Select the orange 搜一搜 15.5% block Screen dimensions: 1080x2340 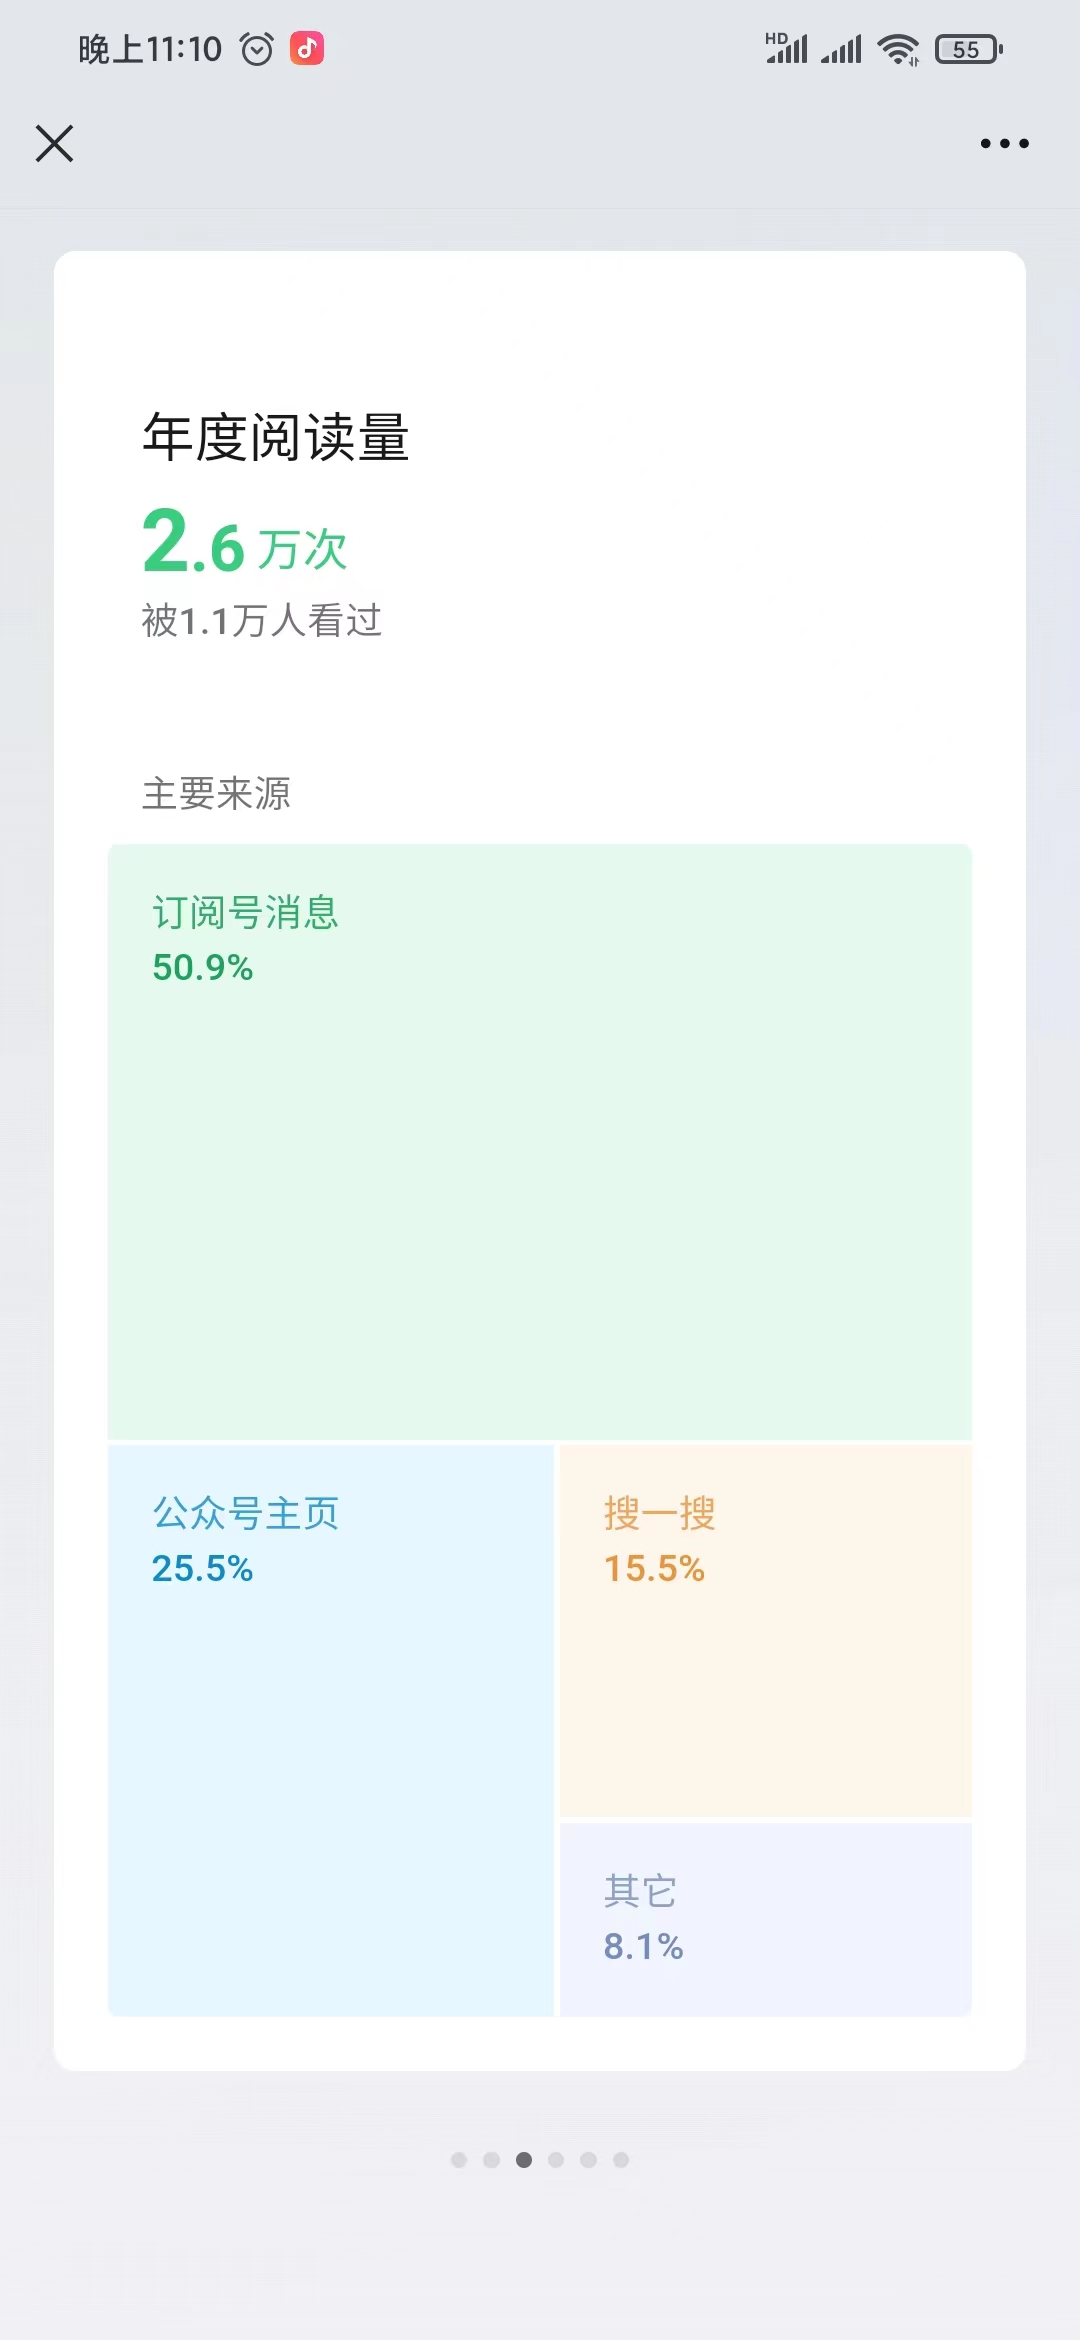click(x=766, y=1630)
